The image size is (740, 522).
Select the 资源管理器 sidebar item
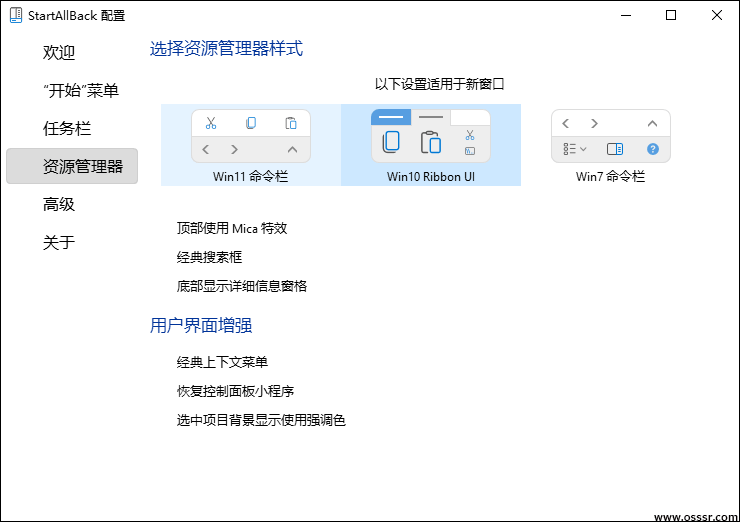click(x=72, y=166)
